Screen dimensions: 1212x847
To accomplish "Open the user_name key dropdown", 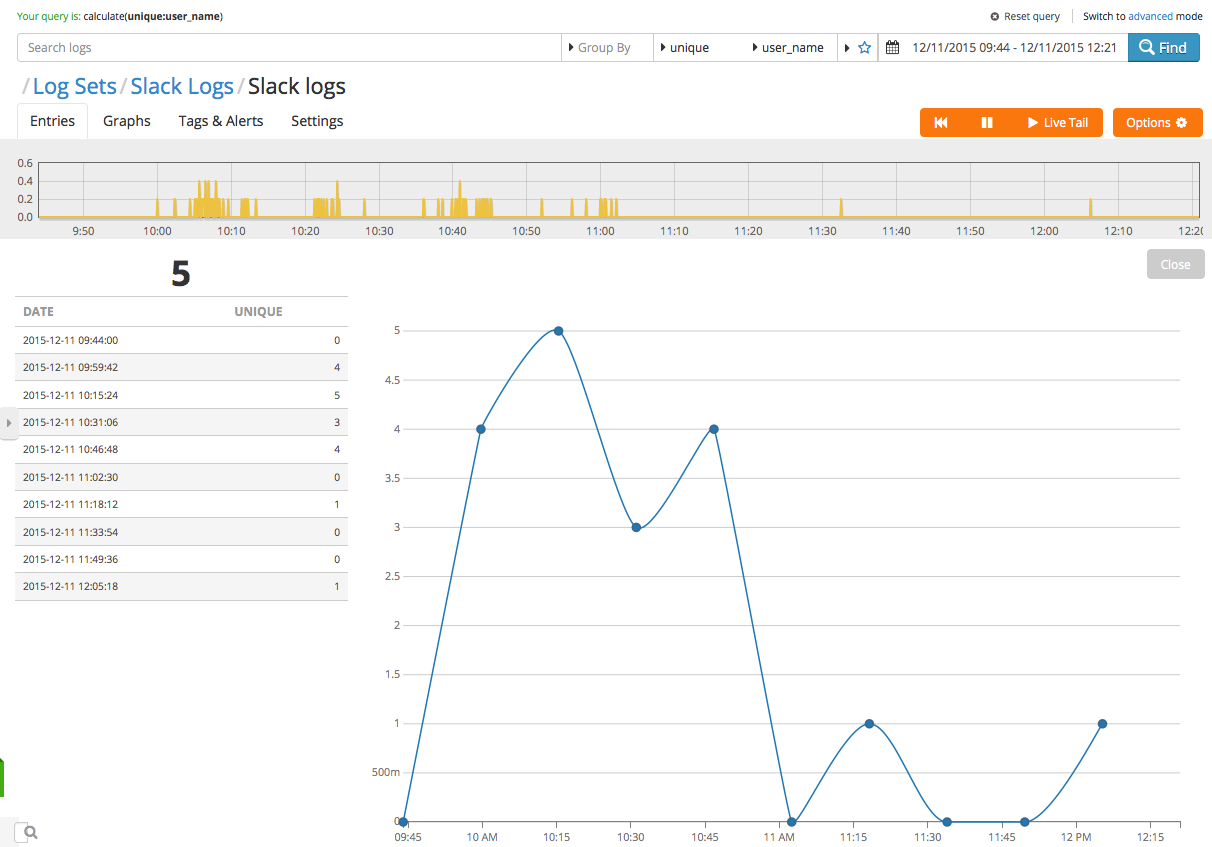I will (792, 48).
